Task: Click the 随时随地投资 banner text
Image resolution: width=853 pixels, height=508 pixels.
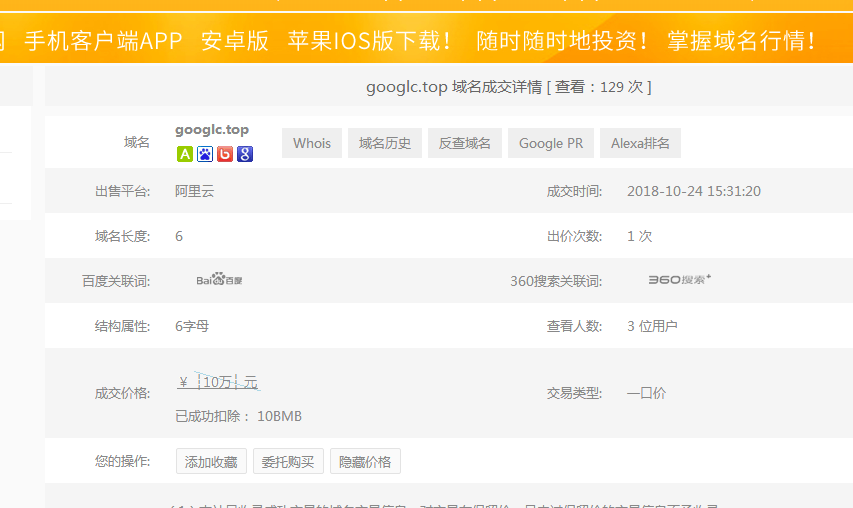Action: pos(563,41)
